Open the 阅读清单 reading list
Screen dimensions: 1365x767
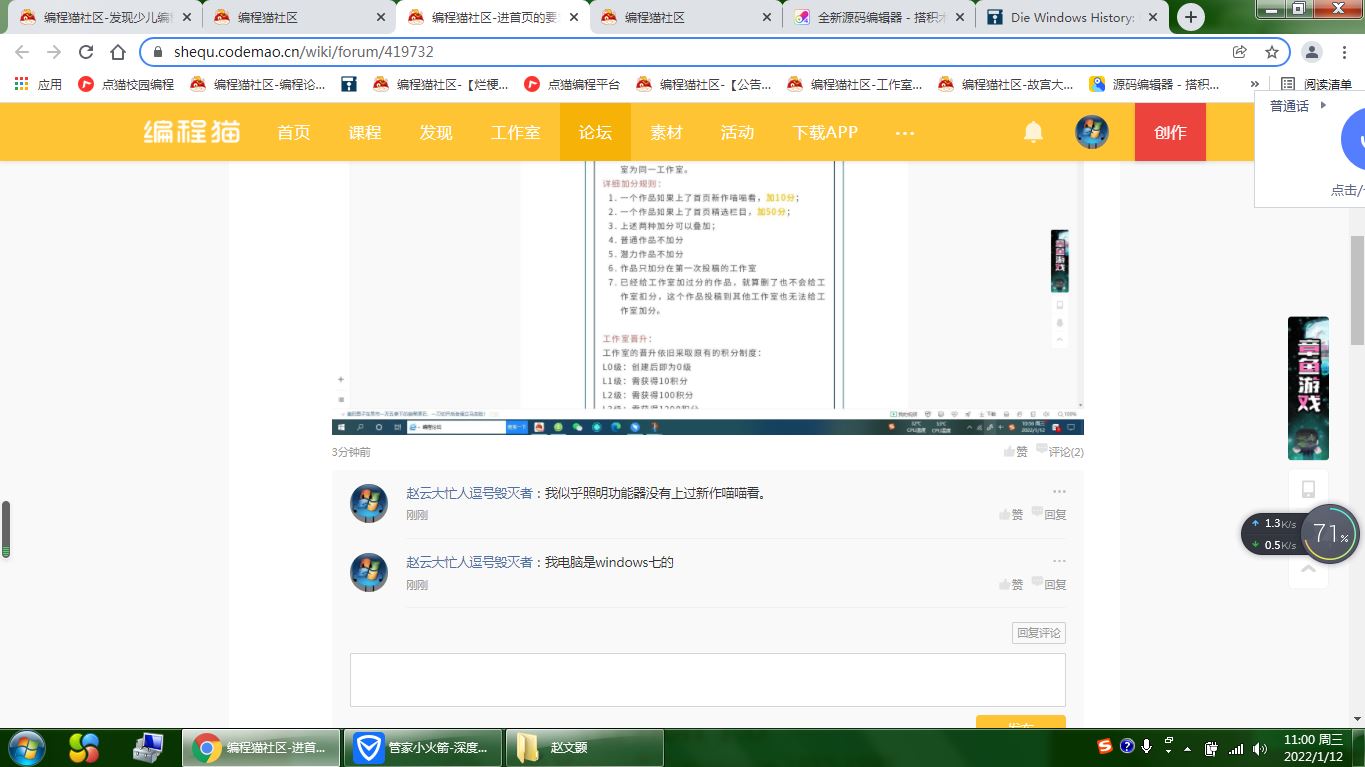[1317, 85]
